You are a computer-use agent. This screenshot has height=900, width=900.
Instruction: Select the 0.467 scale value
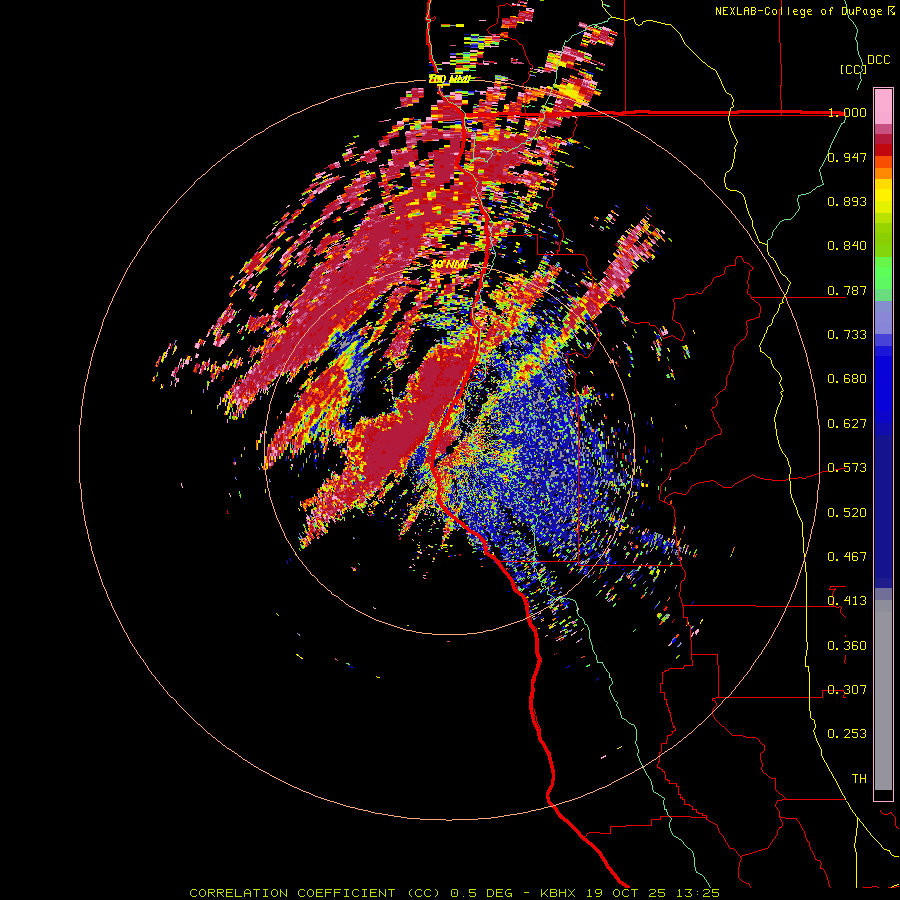(847, 557)
